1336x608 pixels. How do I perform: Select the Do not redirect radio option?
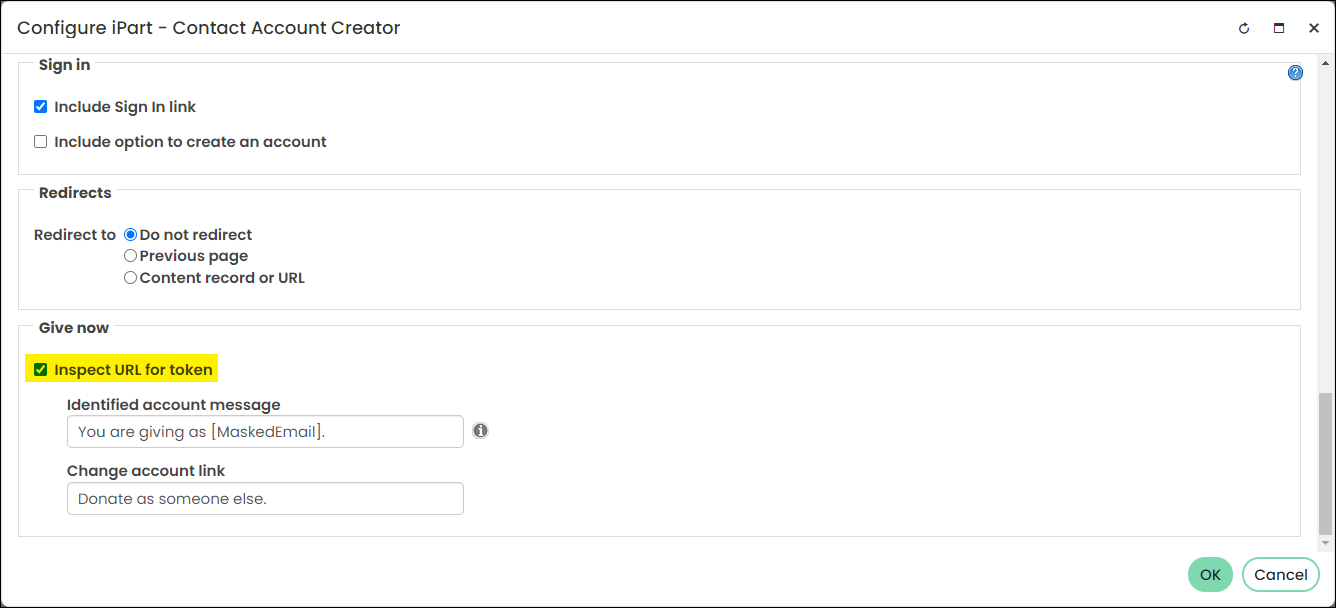click(x=130, y=235)
